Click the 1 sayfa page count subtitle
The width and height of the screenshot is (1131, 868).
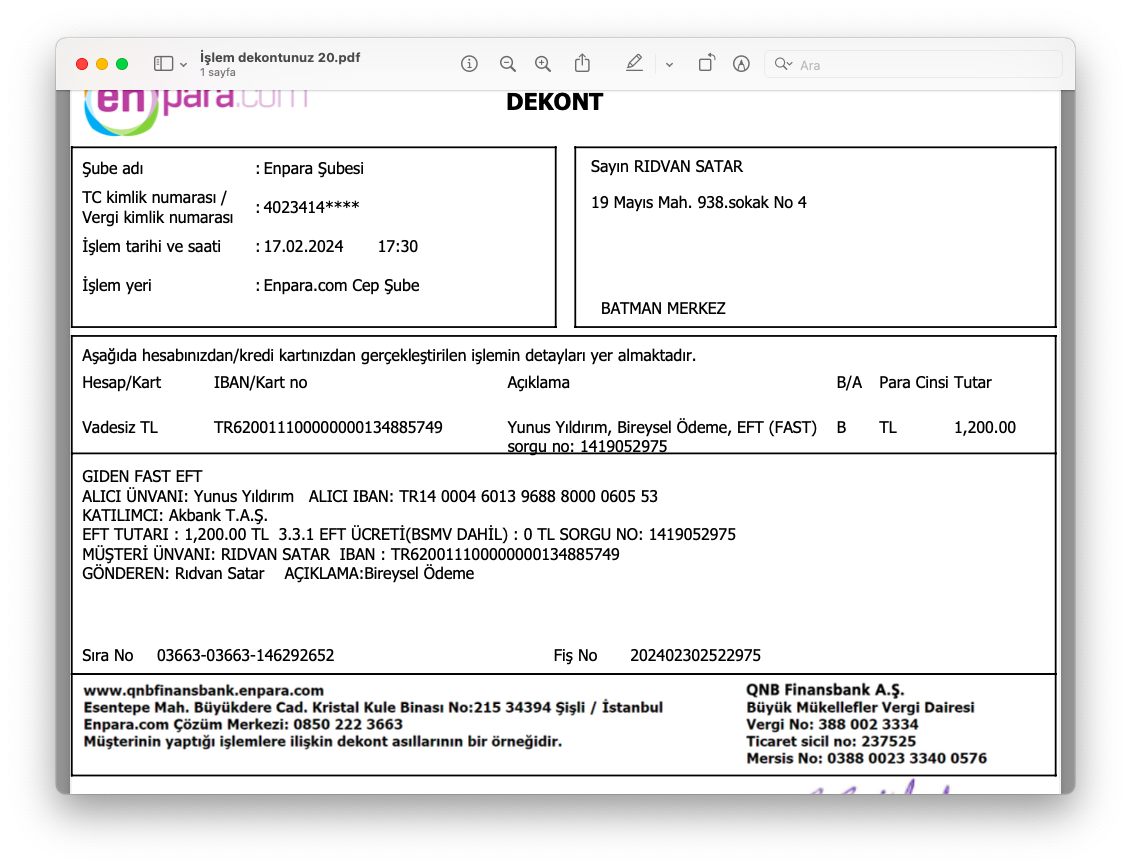click(217, 72)
